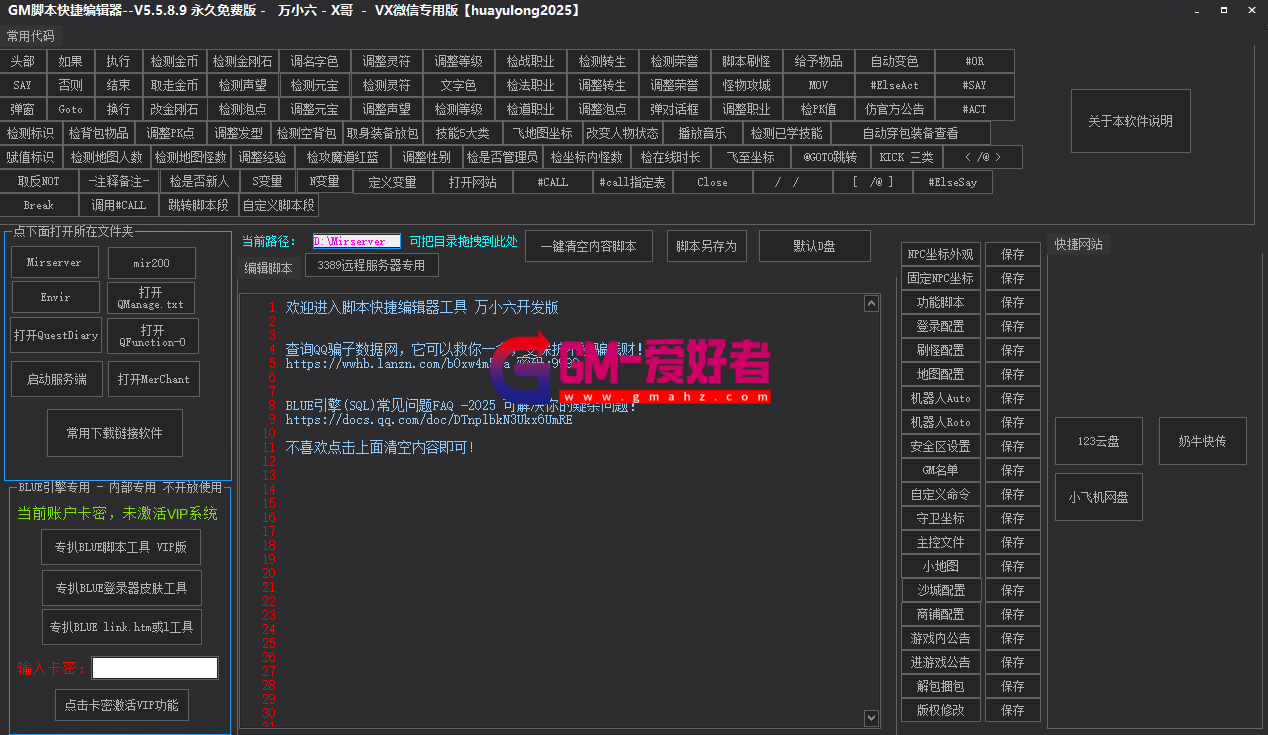Viewport: 1268px width, 735px height.
Task: Open the 小飞机网盘 website
Action: coord(1098,497)
